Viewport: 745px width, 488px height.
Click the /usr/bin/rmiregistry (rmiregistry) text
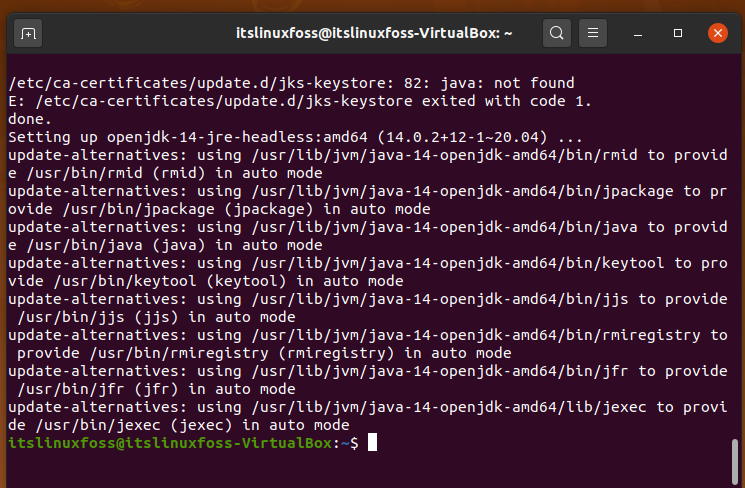click(x=242, y=353)
